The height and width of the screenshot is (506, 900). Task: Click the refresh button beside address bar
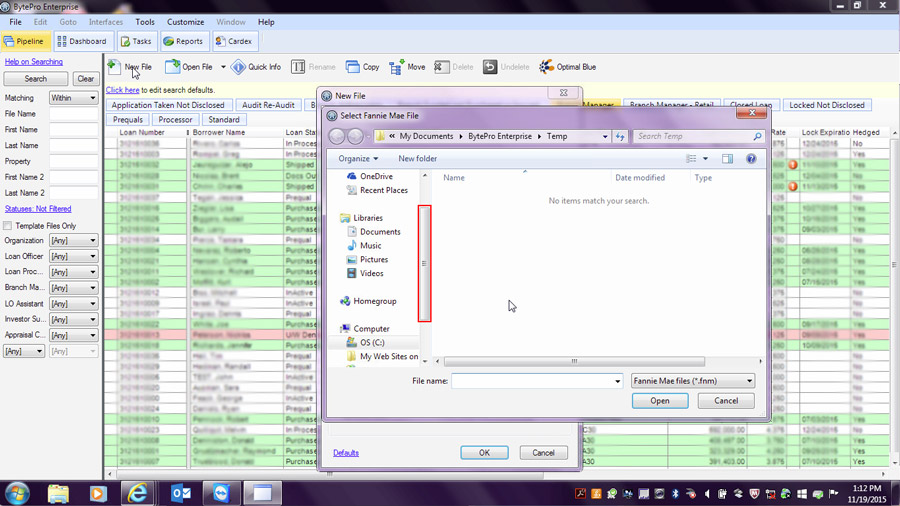click(x=620, y=136)
